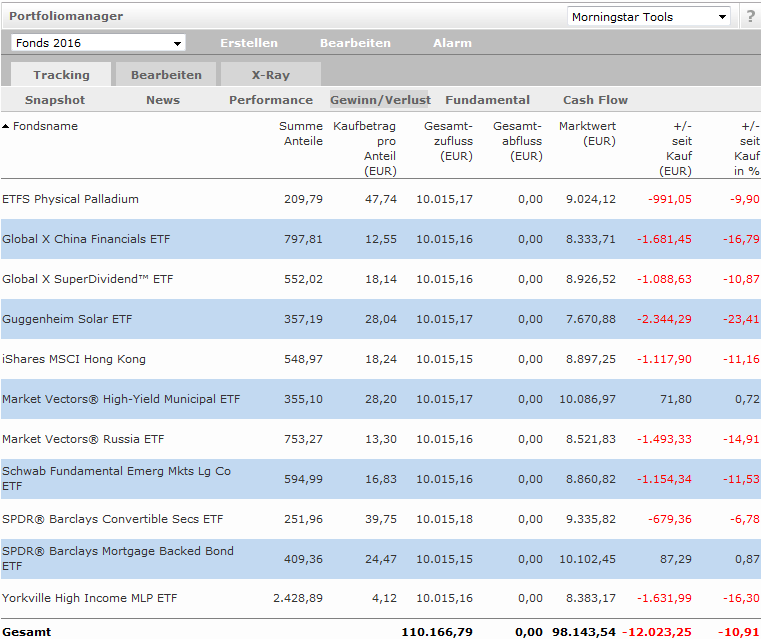Image resolution: width=761 pixels, height=639 pixels.
Task: Open the Morningstar Tools dropdown
Action: [x=649, y=17]
